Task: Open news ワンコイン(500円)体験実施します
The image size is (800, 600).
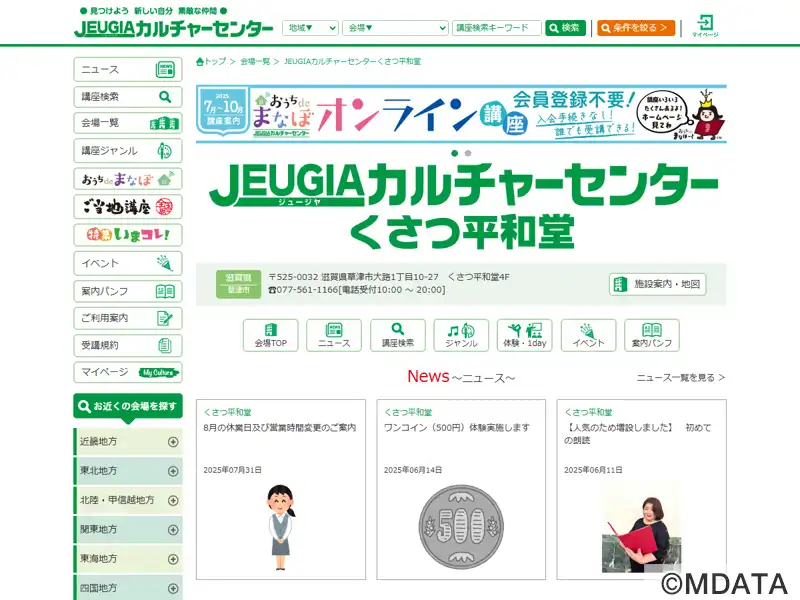Action: click(457, 428)
